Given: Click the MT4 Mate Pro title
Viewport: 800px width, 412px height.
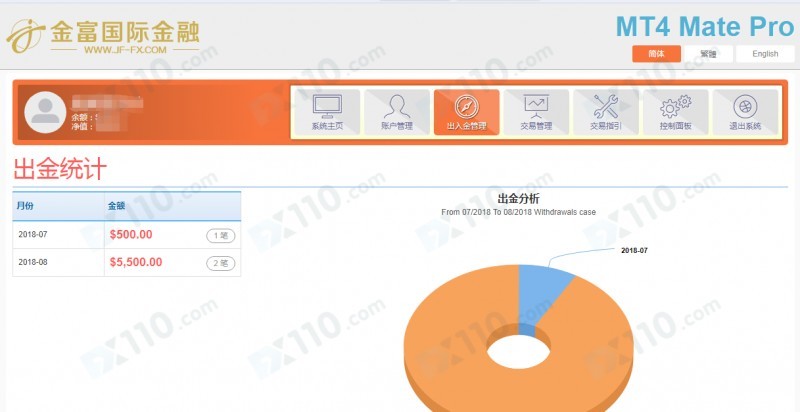Looking at the screenshot, I should click(705, 26).
